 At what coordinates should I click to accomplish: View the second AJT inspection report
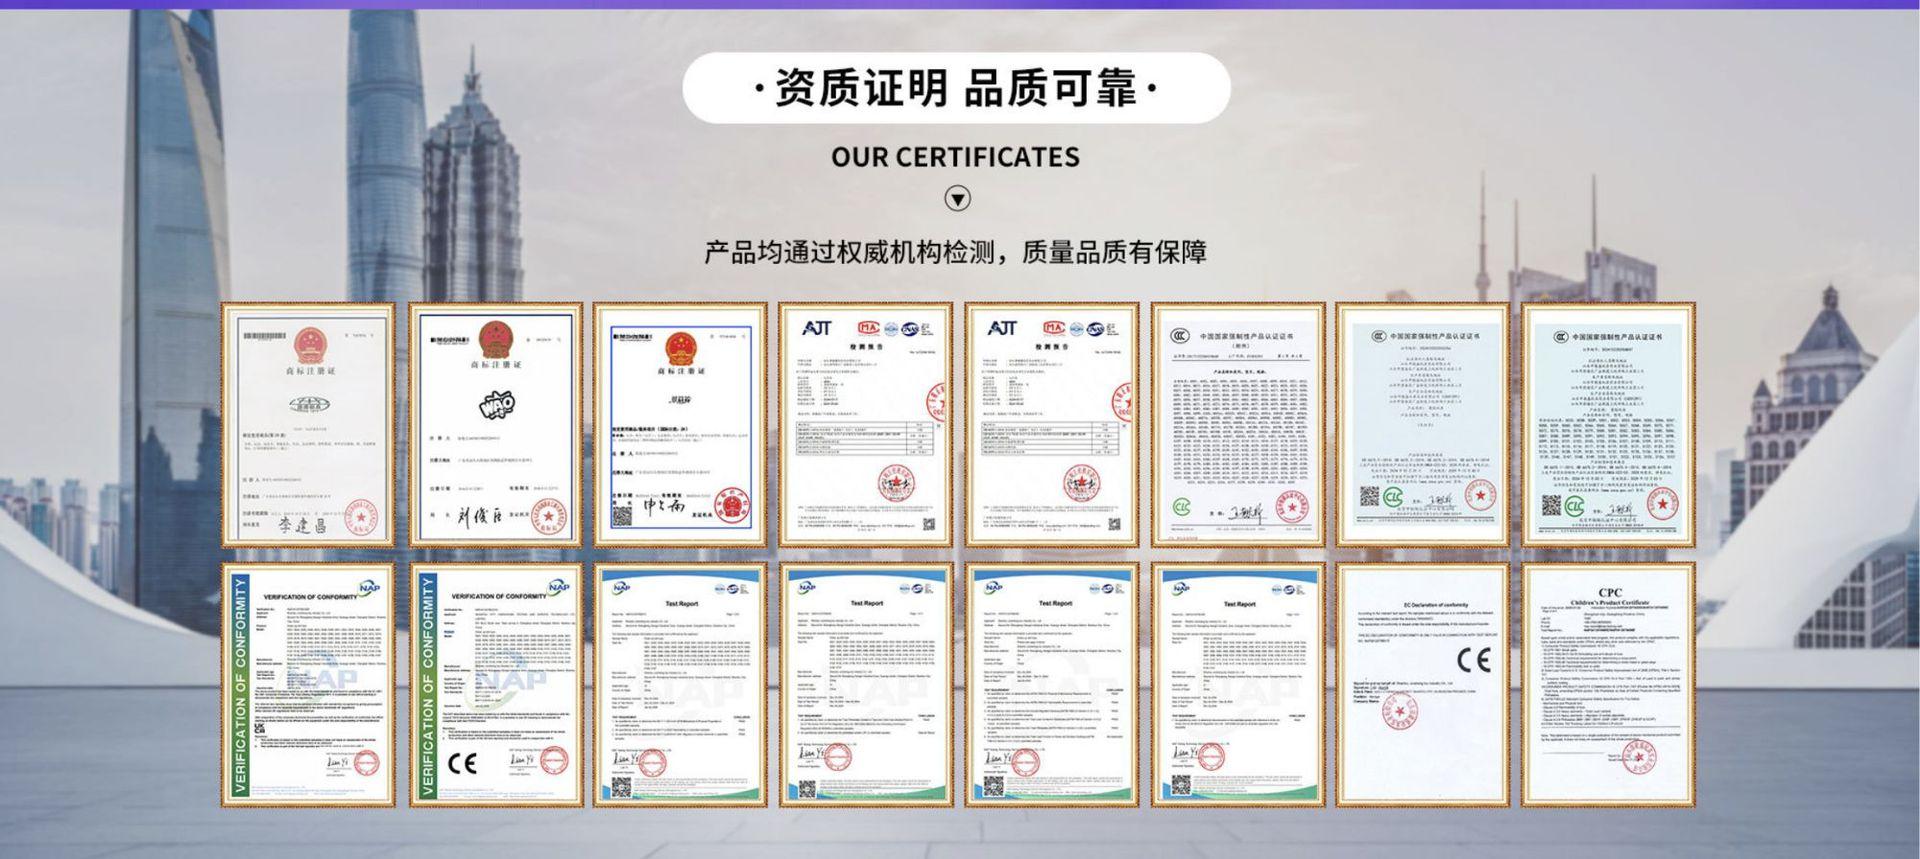pyautogui.click(x=1051, y=425)
